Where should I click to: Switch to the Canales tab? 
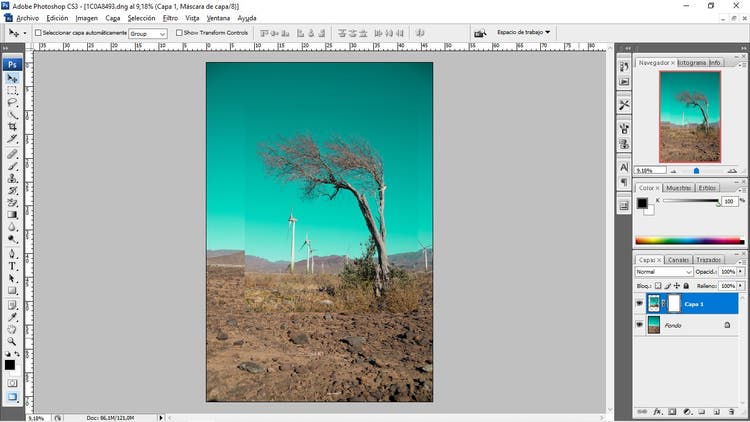pos(678,260)
